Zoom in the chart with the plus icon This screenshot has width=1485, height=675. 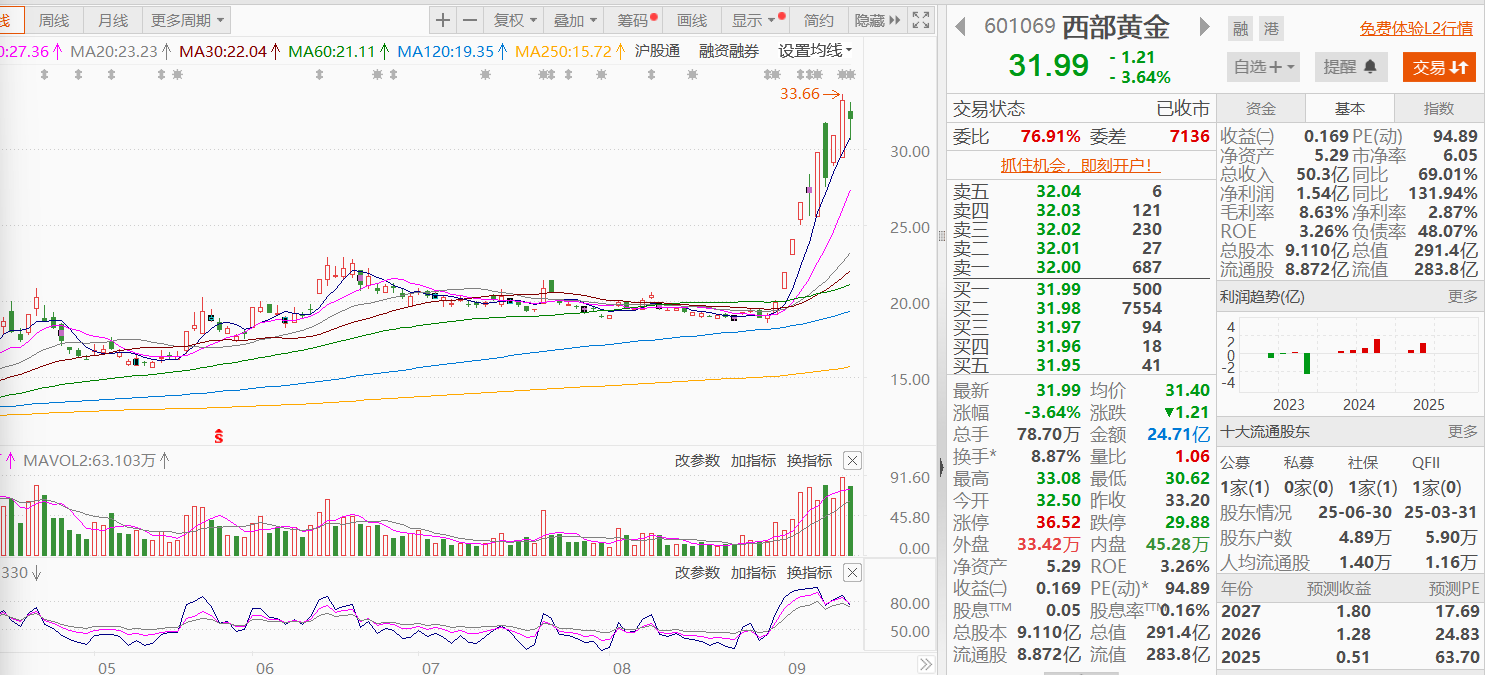(443, 20)
